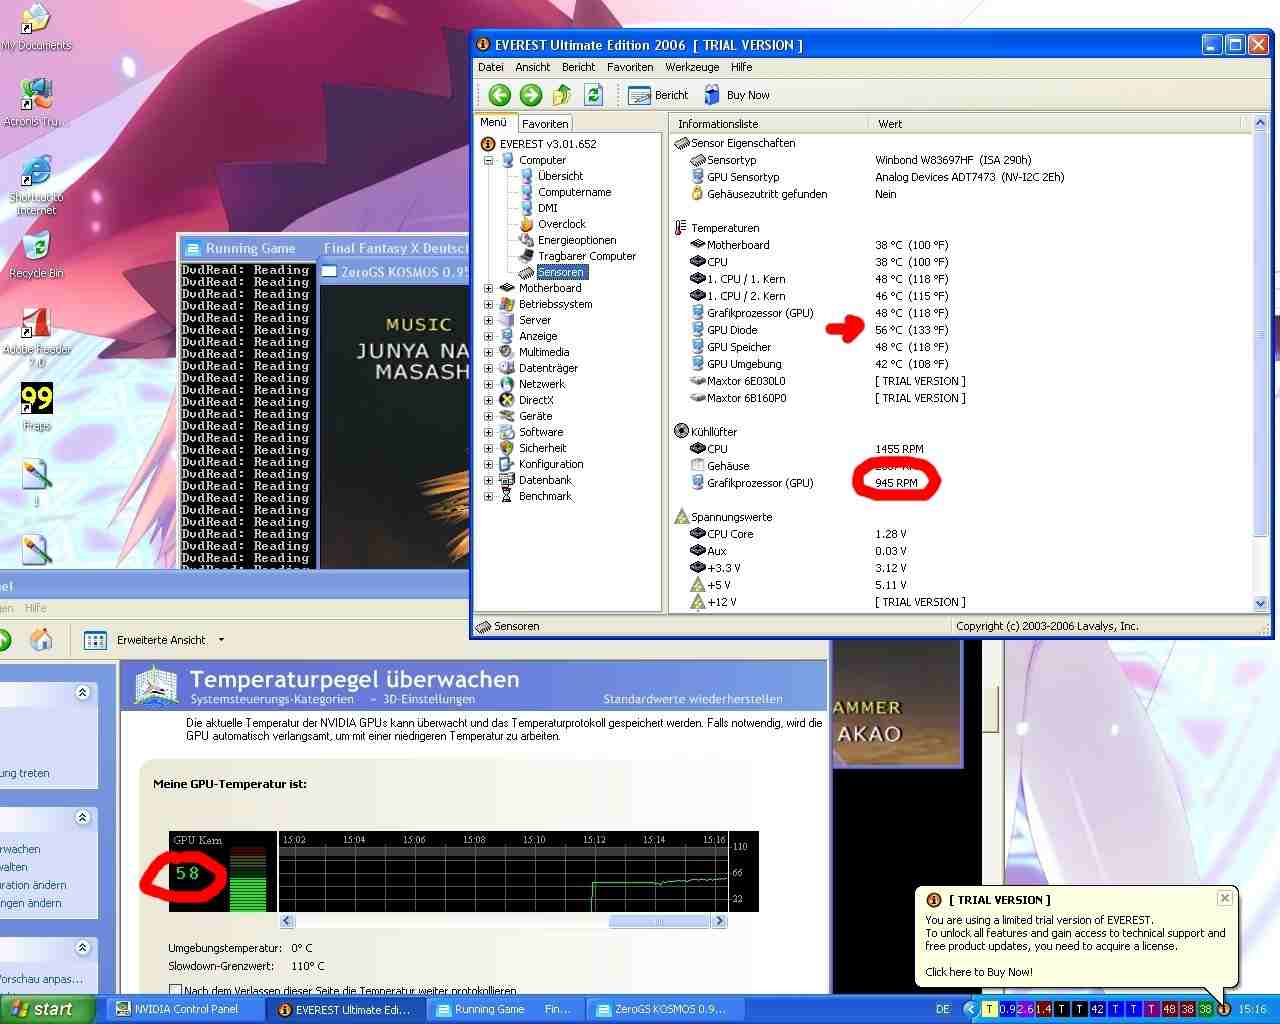Switch to ZeroGS KOSMOS taskbar button
This screenshot has height=1024, width=1280.
point(668,1009)
